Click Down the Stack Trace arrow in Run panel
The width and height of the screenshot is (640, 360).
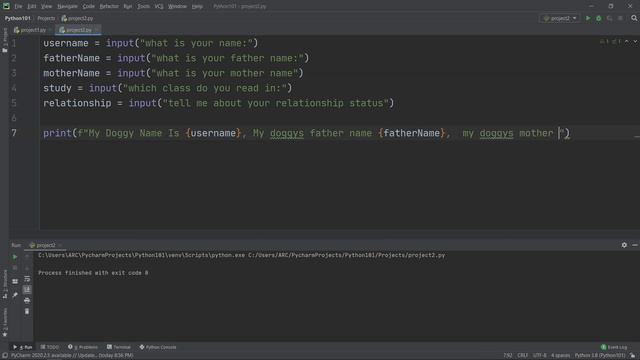point(27,268)
